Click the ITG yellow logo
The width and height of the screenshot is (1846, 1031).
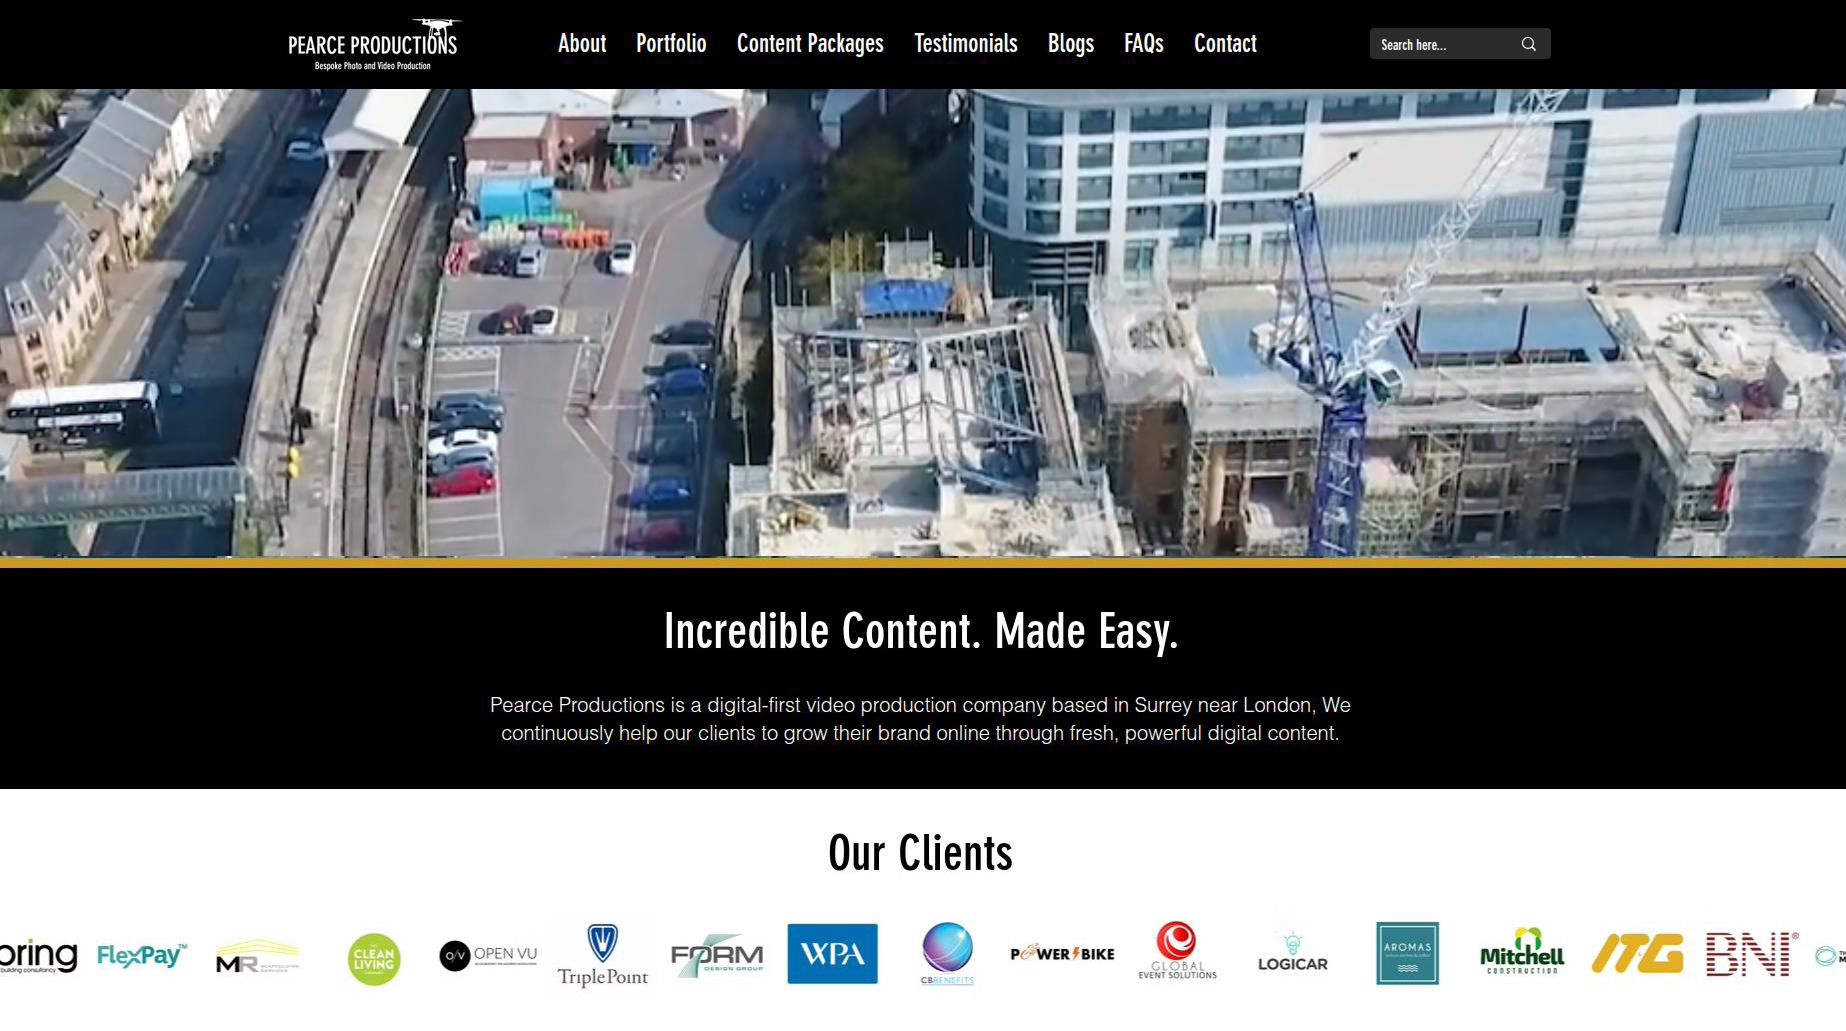tap(1637, 953)
